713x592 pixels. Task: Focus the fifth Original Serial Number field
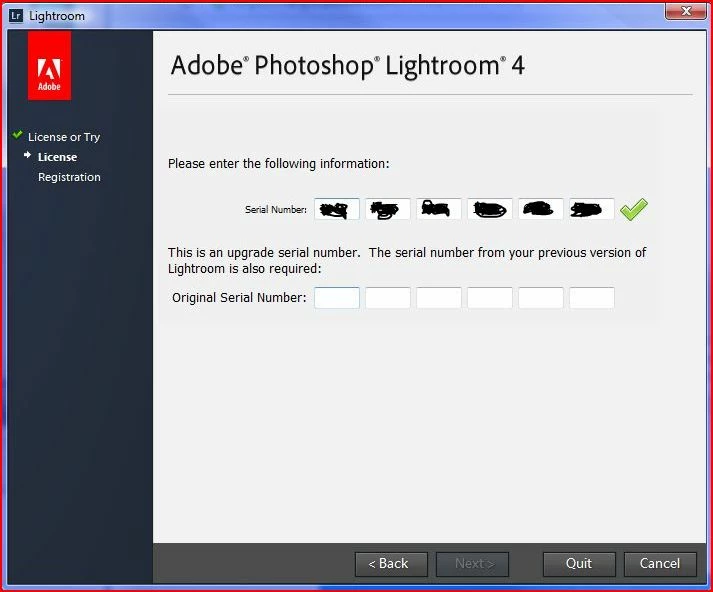click(x=541, y=298)
